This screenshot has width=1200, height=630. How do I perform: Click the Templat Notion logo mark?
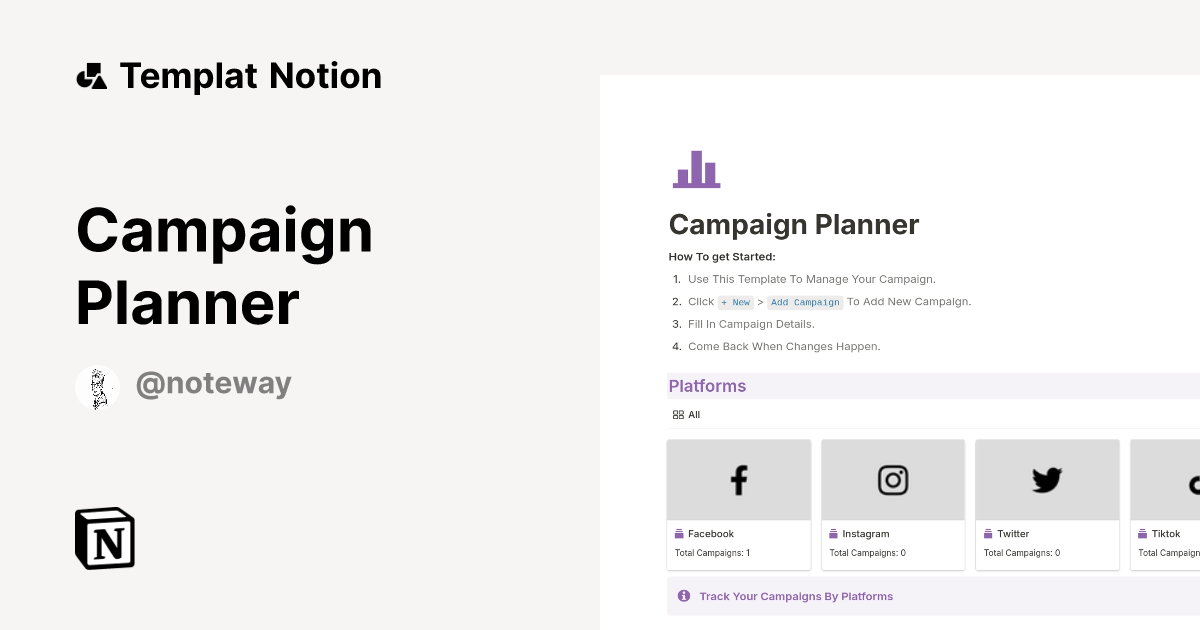coord(92,75)
